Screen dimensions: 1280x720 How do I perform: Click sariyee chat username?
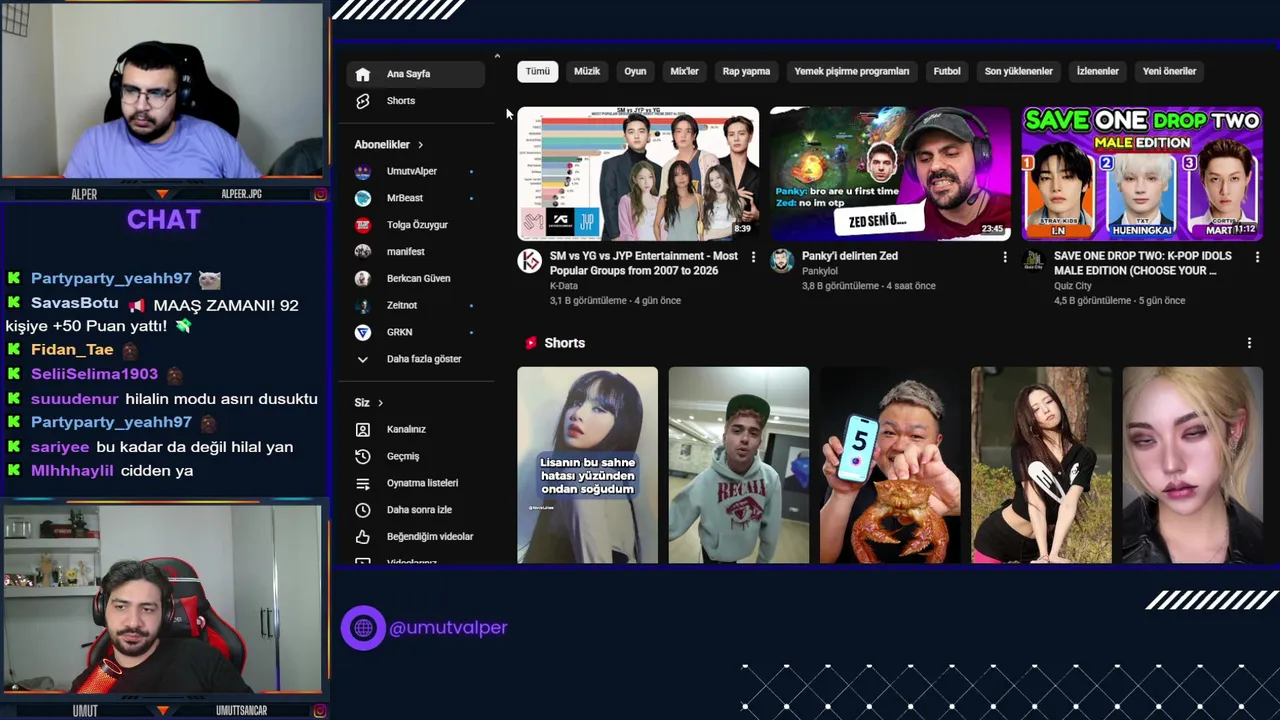[x=60, y=447]
